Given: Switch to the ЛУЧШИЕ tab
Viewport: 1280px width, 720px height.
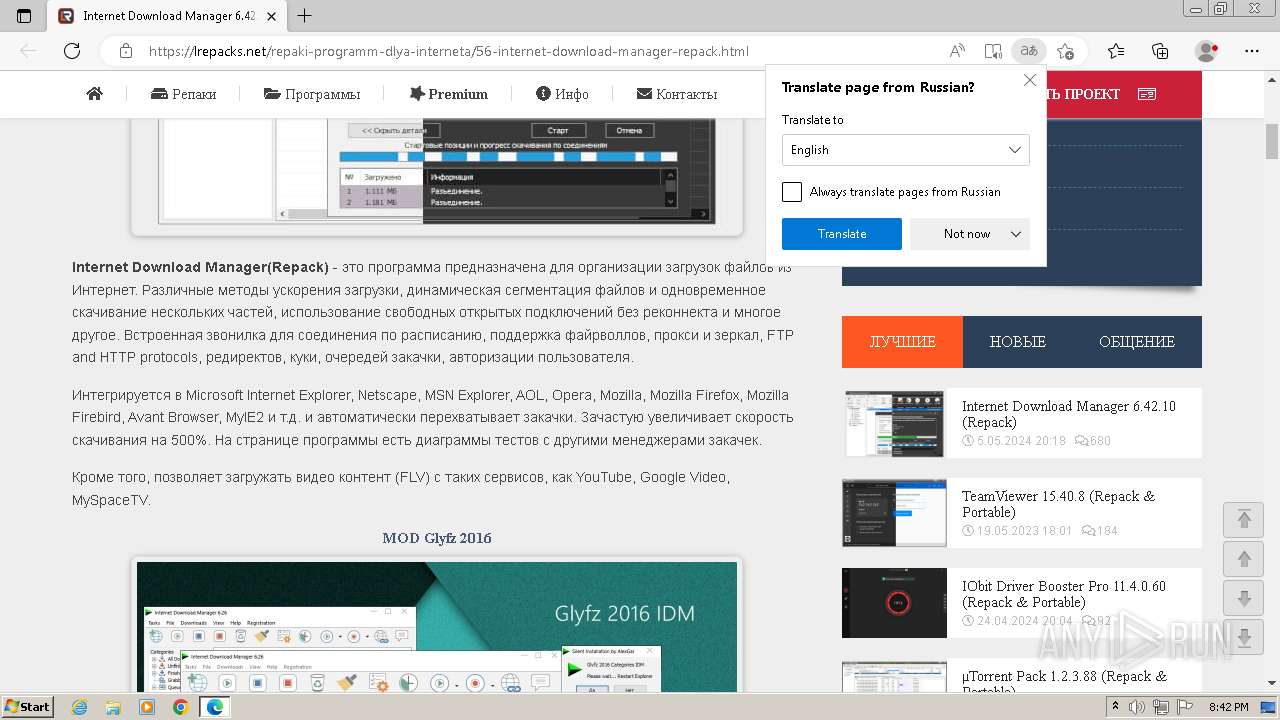Looking at the screenshot, I should click(x=902, y=342).
